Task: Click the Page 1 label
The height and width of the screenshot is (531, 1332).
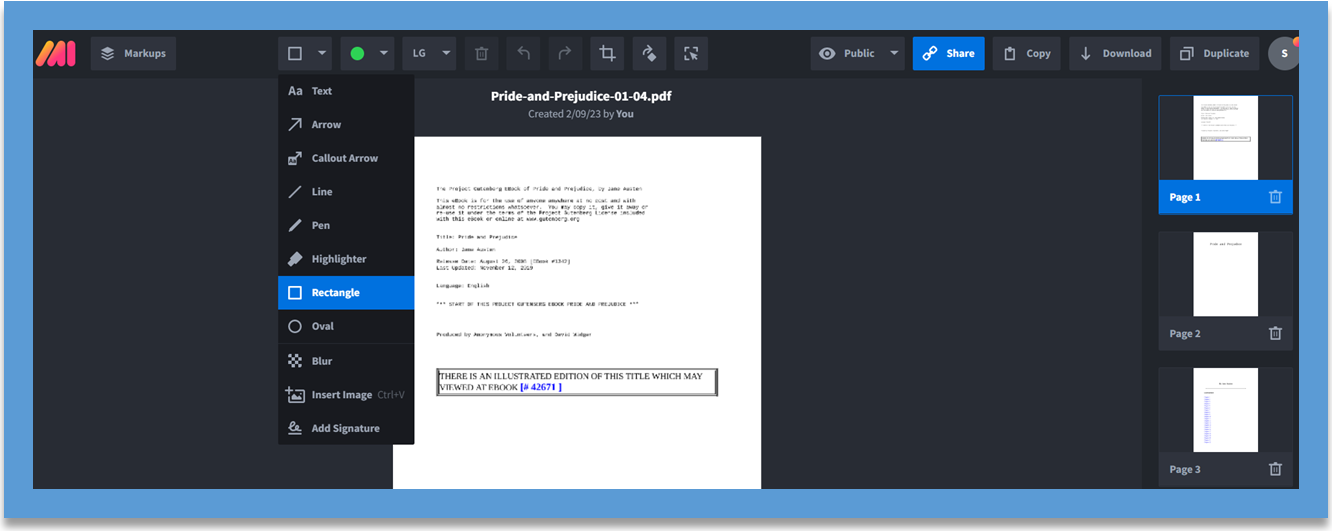Action: pyautogui.click(x=1185, y=197)
